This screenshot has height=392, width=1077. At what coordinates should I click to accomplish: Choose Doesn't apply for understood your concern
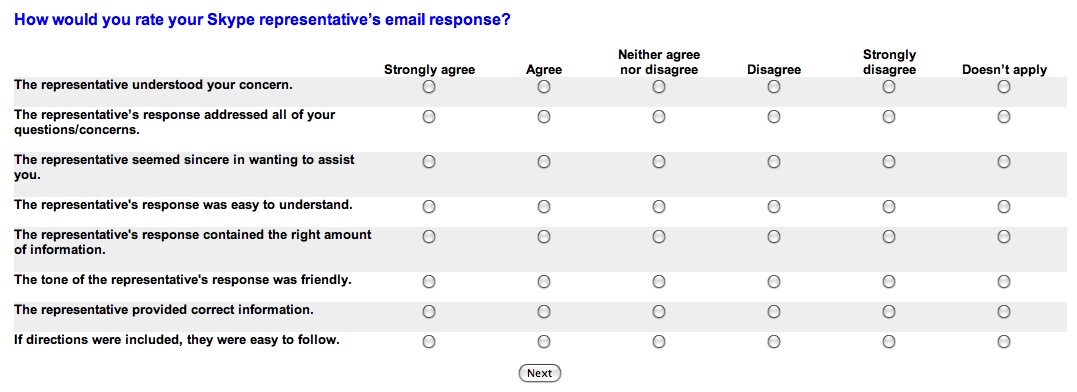pos(1004,87)
